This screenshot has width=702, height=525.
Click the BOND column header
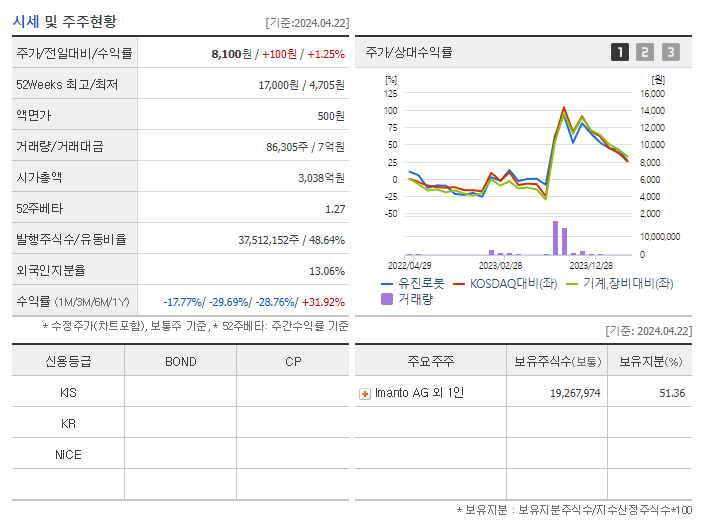coord(180,362)
